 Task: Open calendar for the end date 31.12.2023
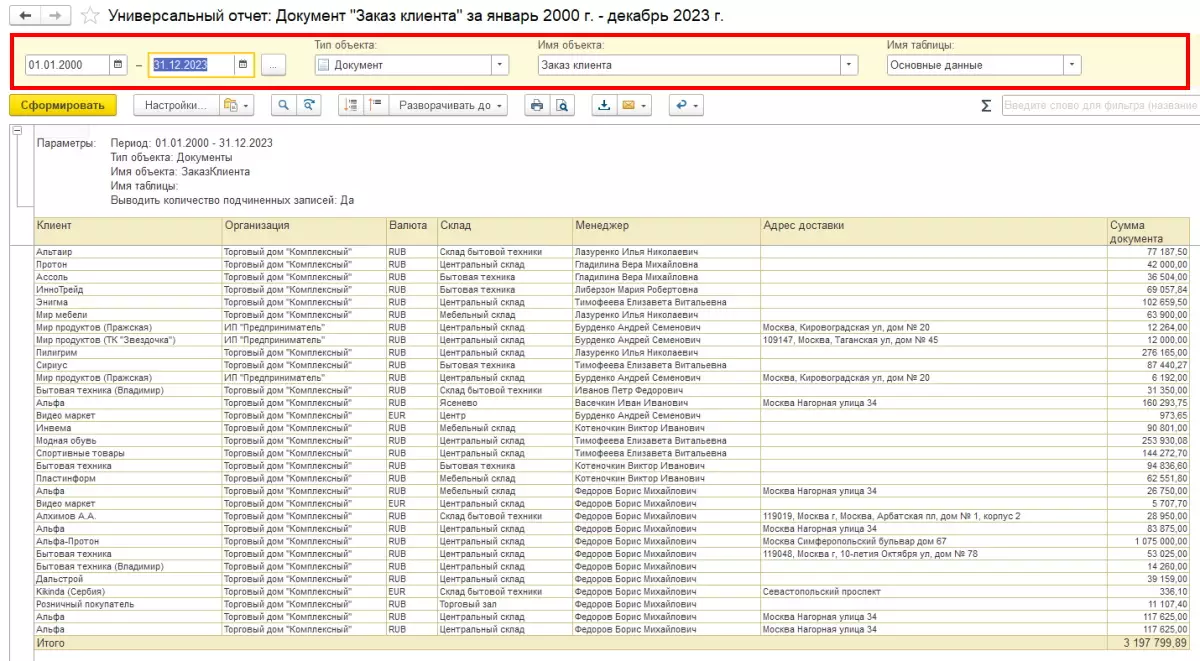tap(243, 65)
